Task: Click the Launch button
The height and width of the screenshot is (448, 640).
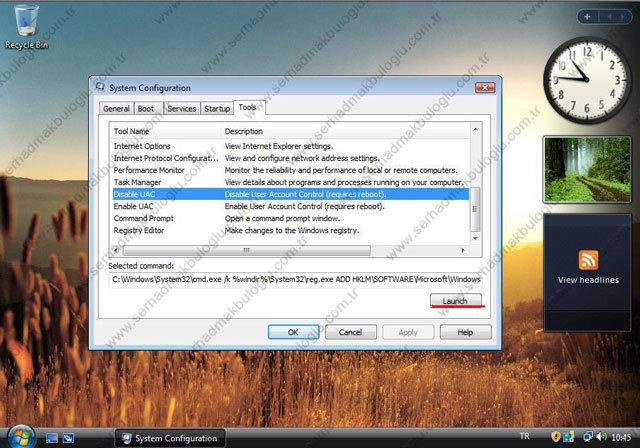Action: tap(456, 301)
